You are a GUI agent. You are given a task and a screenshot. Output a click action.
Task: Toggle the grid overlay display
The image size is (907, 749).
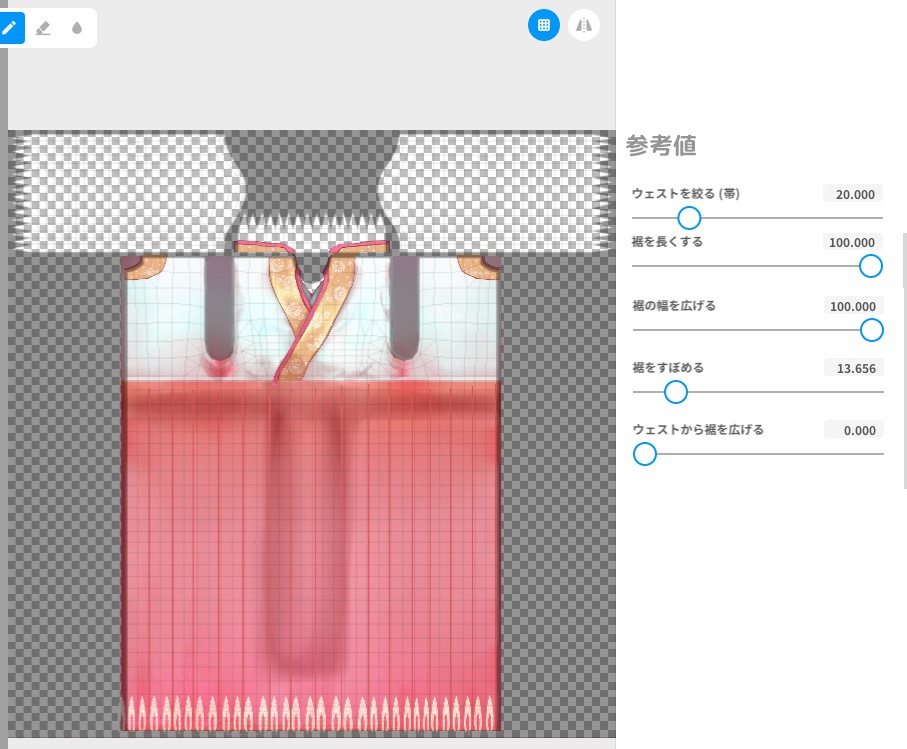[x=544, y=24]
